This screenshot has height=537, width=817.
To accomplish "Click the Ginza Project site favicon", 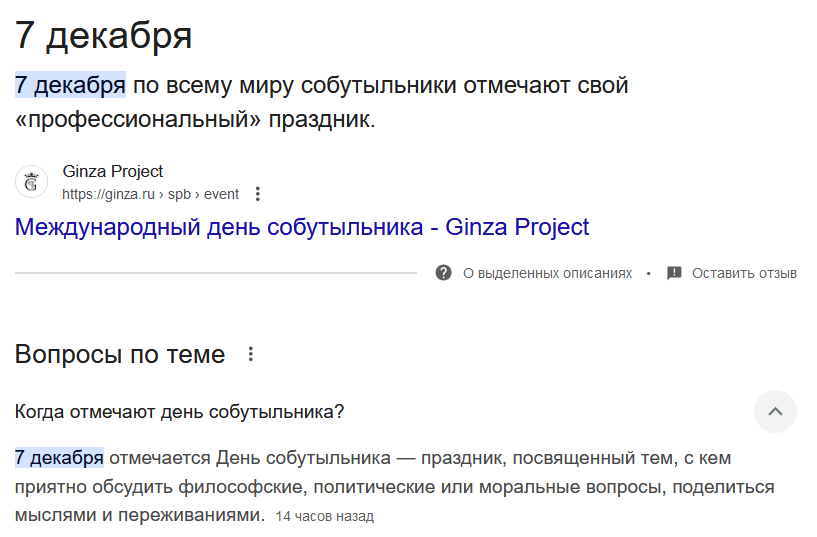I will tap(31, 182).
